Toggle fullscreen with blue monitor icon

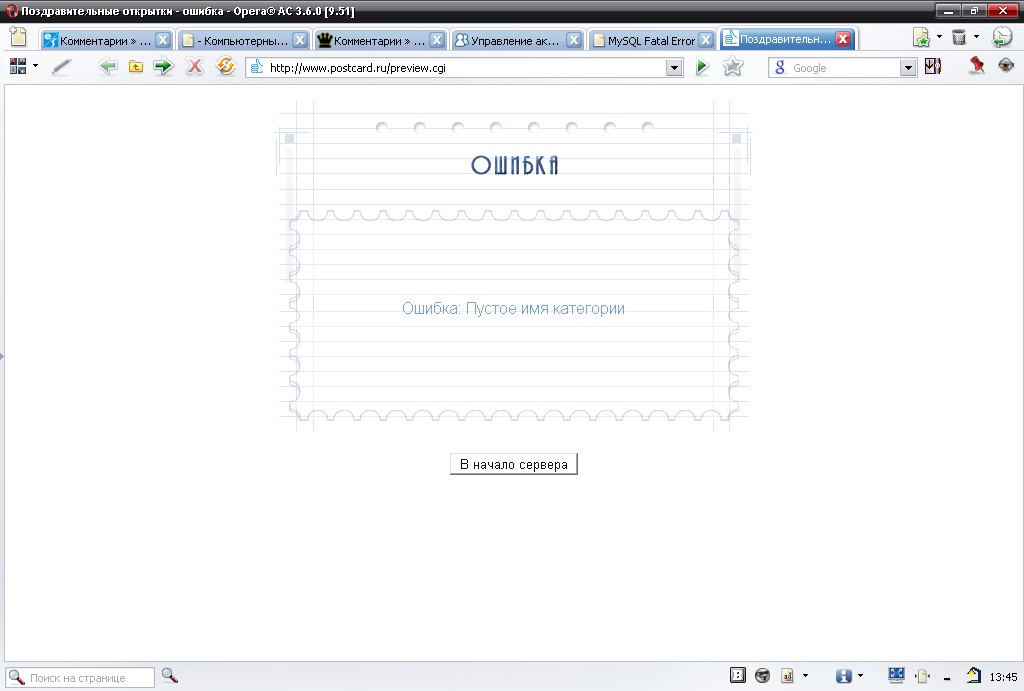coord(896,675)
